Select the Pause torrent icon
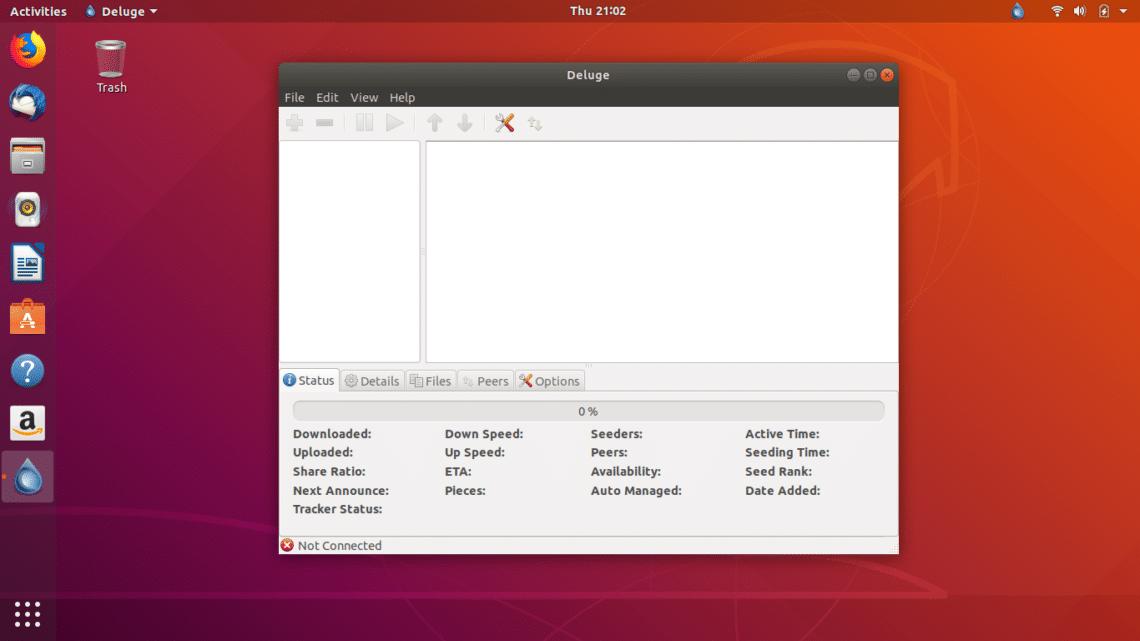This screenshot has width=1140, height=641. [364, 122]
